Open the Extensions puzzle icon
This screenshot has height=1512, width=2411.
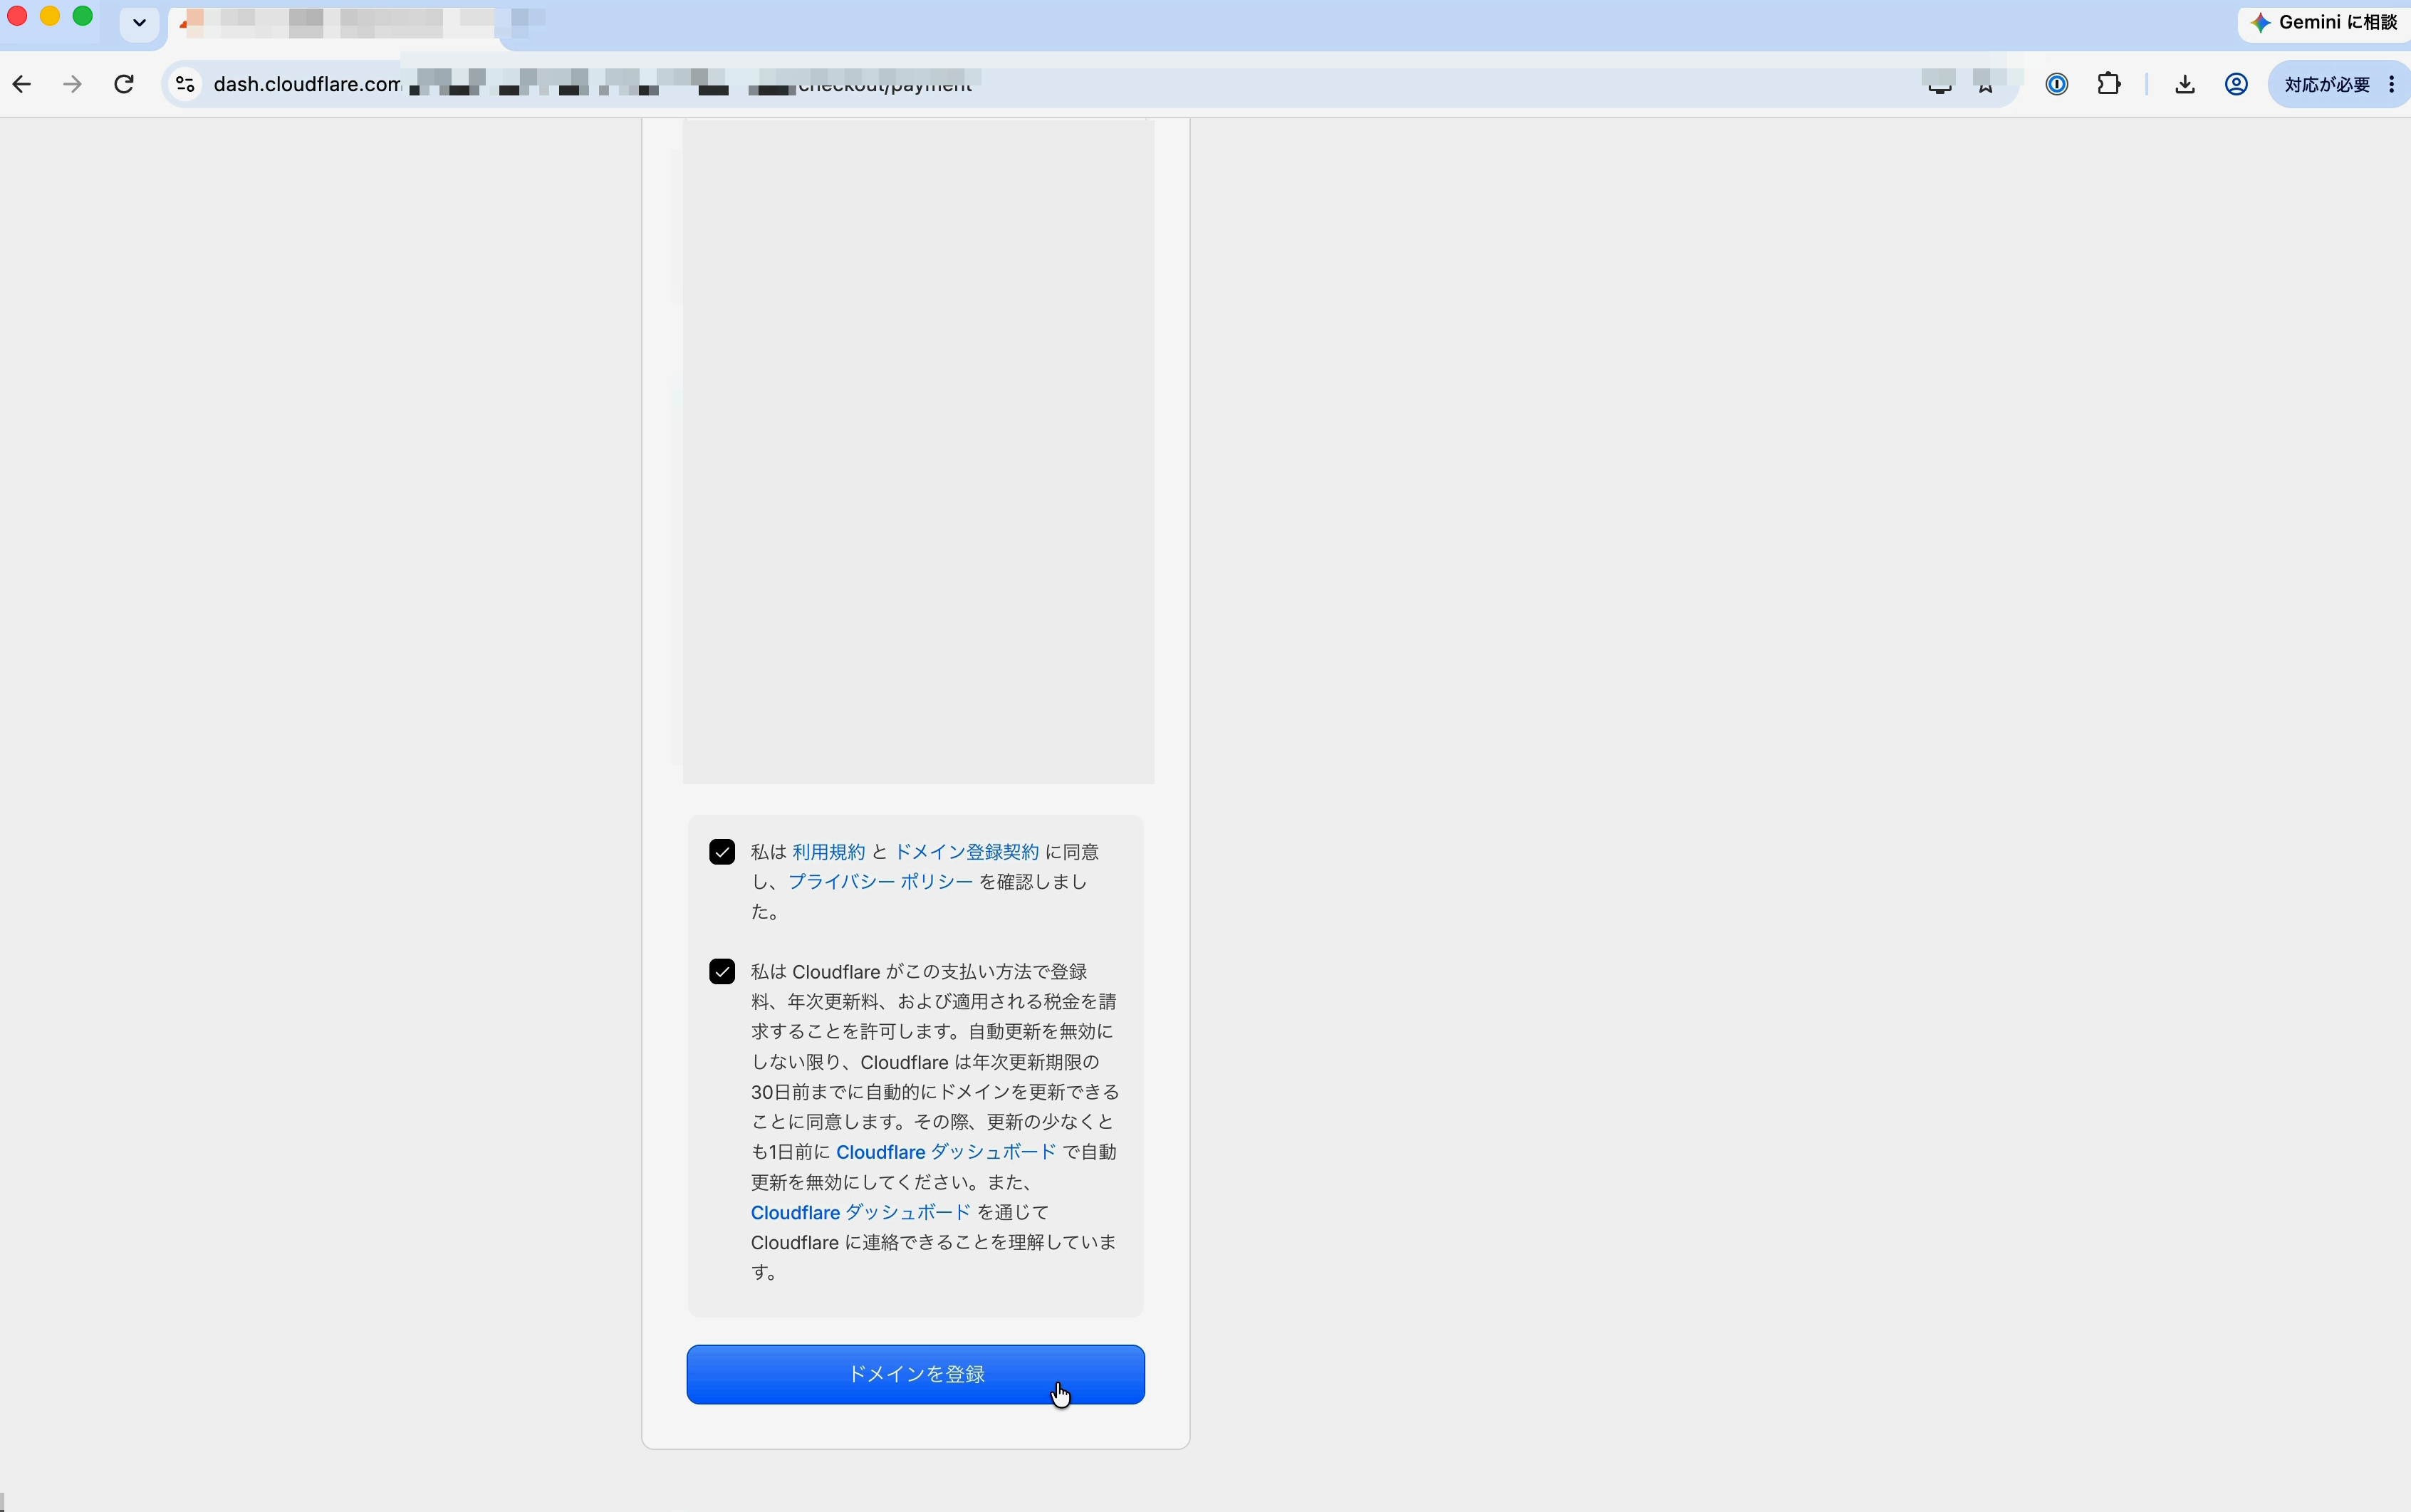tap(2109, 84)
